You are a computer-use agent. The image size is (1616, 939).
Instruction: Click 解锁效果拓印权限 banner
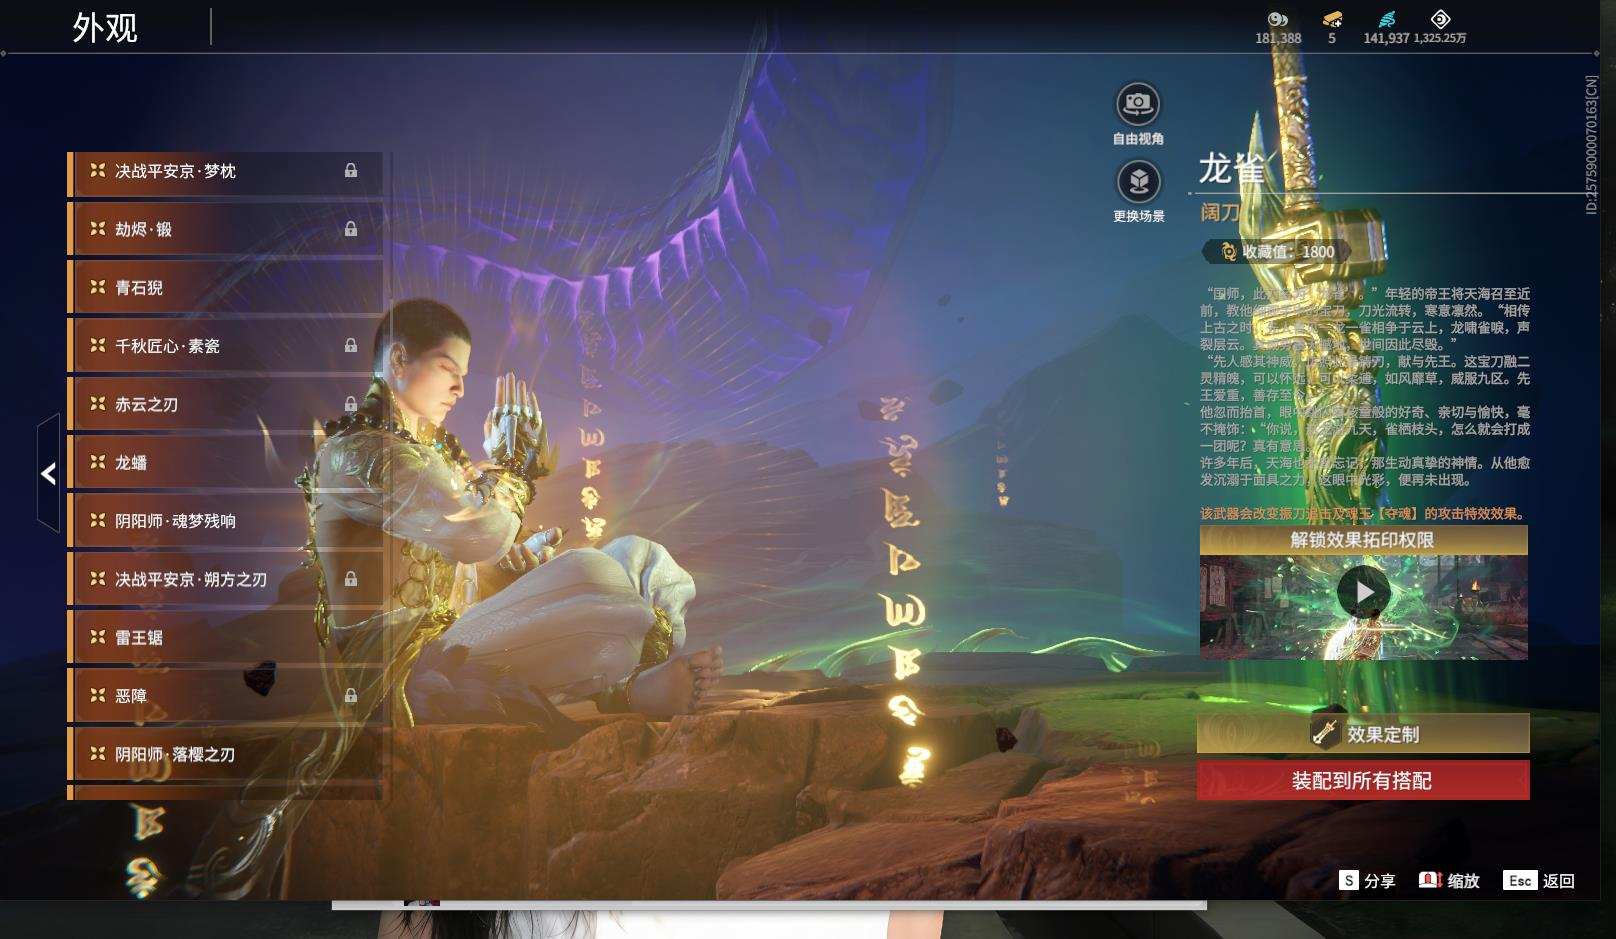(1364, 540)
